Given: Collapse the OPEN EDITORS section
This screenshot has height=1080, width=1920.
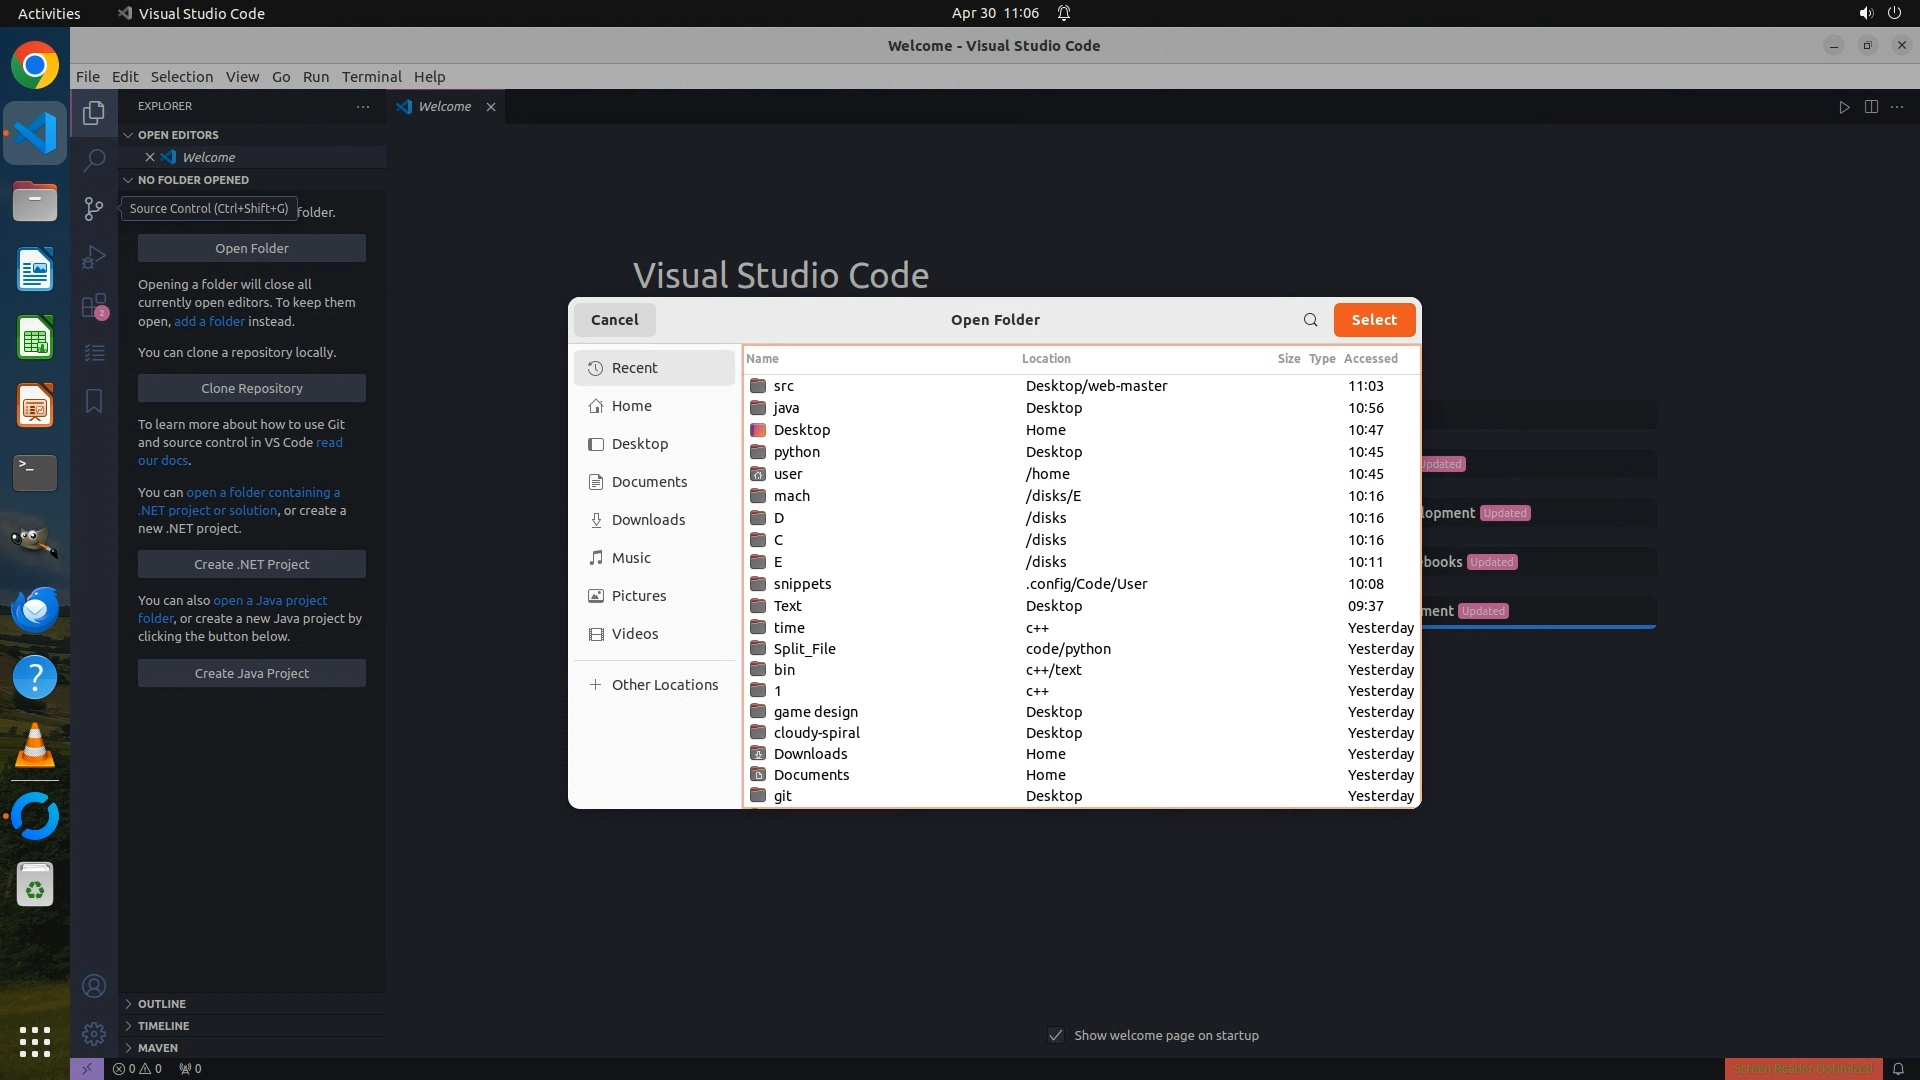Looking at the screenshot, I should tap(177, 135).
